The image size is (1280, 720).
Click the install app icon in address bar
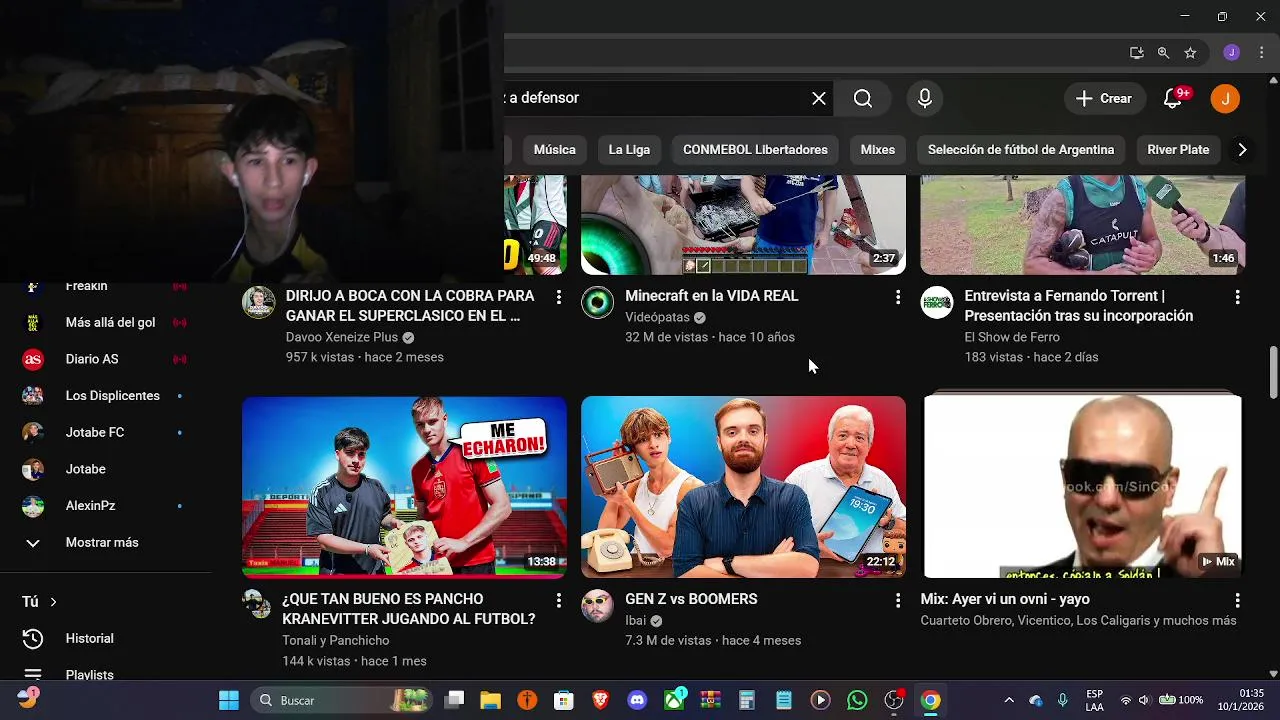[1136, 53]
